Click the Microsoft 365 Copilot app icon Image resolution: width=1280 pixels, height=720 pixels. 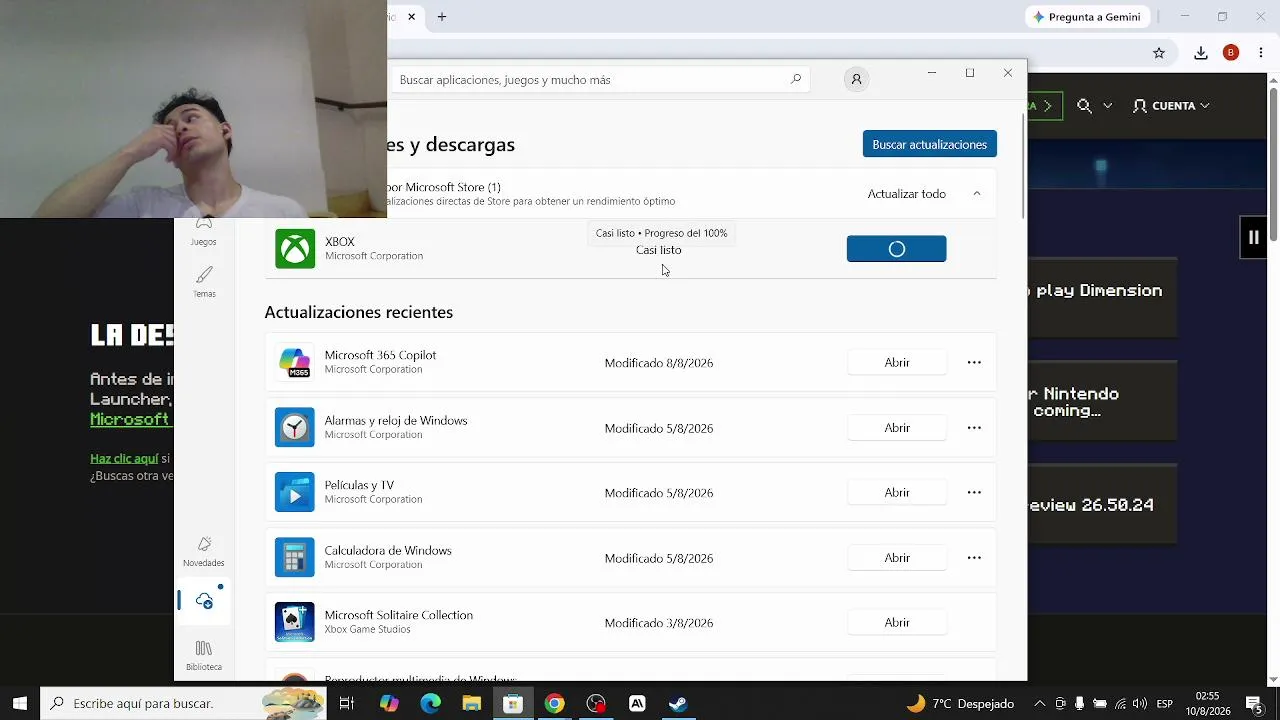(295, 362)
